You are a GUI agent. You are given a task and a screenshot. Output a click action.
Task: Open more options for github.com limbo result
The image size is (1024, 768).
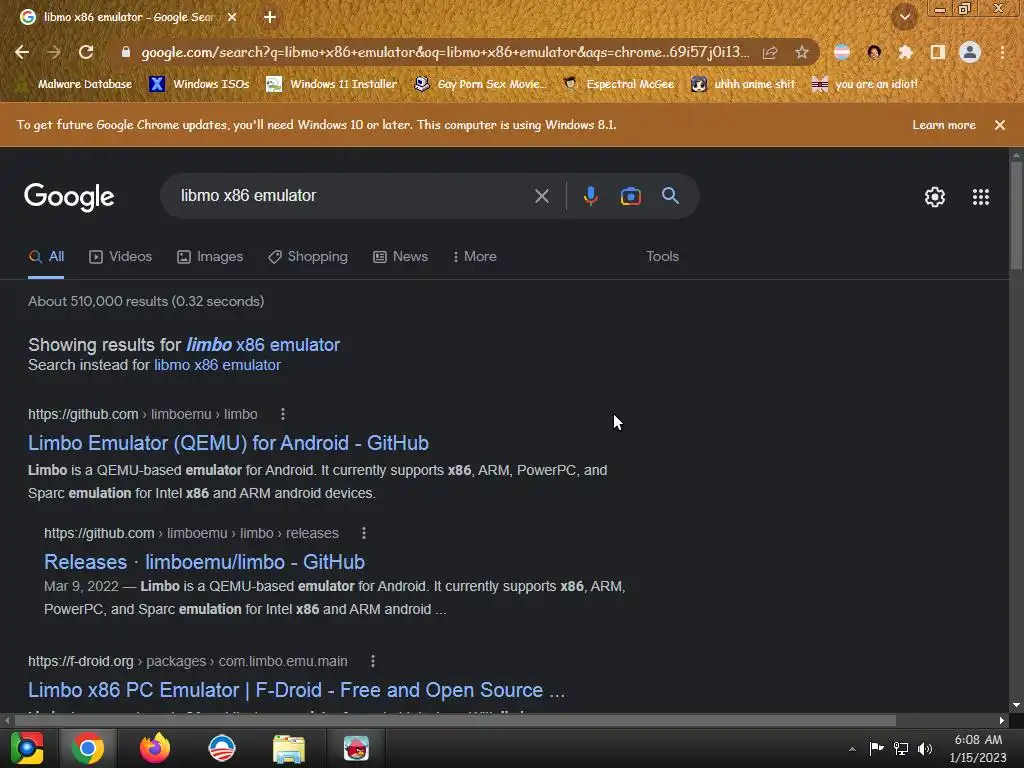click(x=283, y=414)
